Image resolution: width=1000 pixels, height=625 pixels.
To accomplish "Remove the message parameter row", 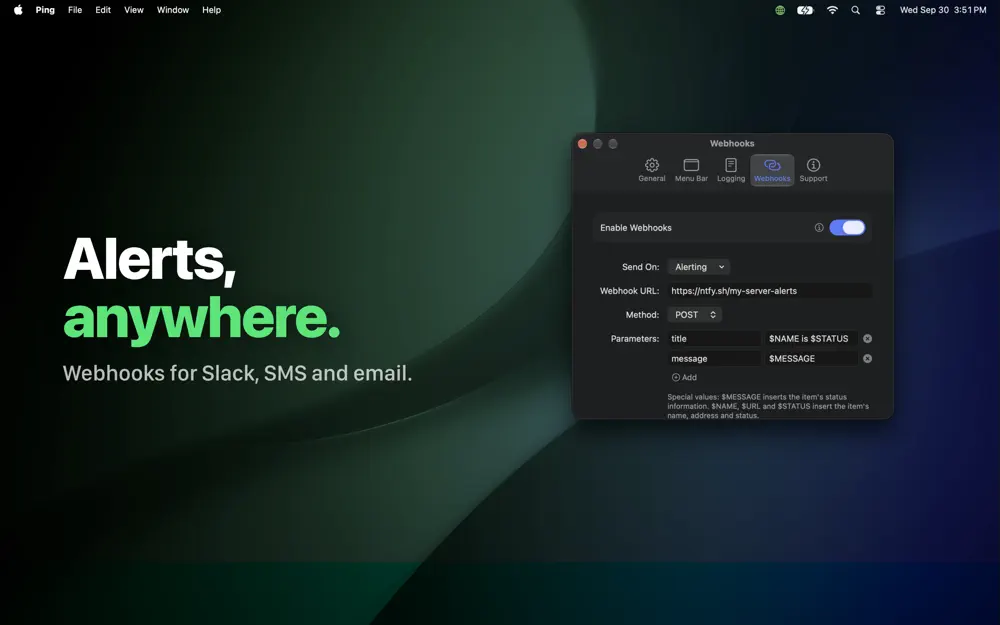I will (x=867, y=358).
